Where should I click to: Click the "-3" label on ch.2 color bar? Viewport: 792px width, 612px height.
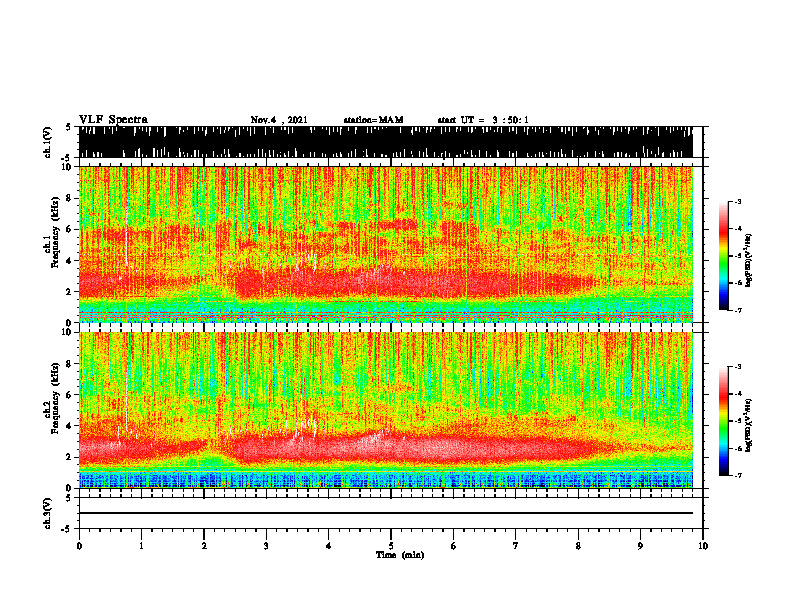pos(738,367)
